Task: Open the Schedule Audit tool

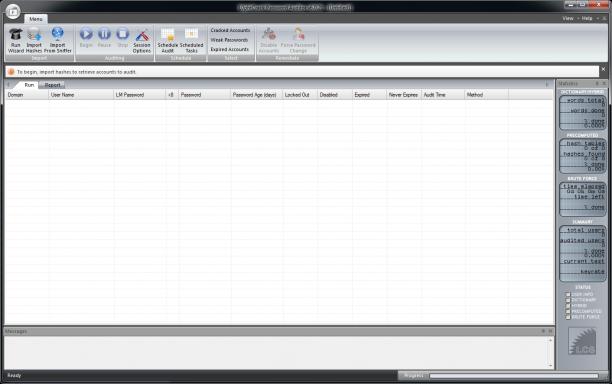Action: [167, 41]
